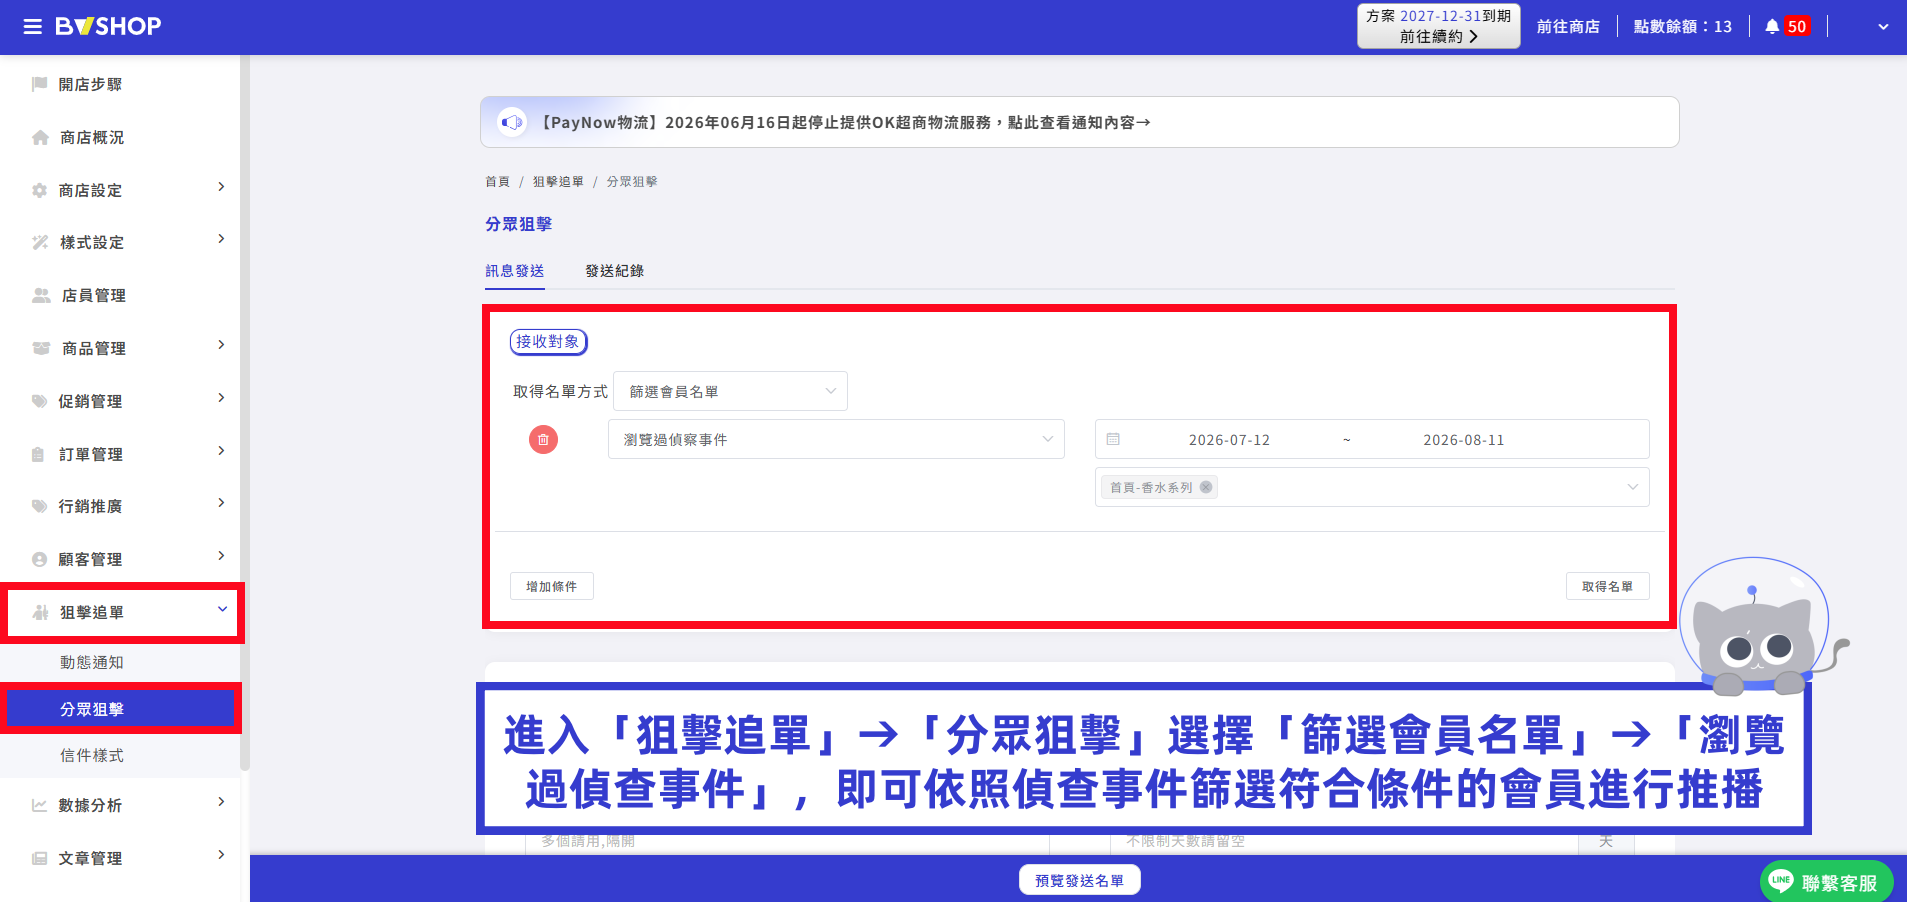Remove the 首頁-香水系列 tag
Screen dimensions: 1907x902
pyautogui.click(x=1206, y=487)
